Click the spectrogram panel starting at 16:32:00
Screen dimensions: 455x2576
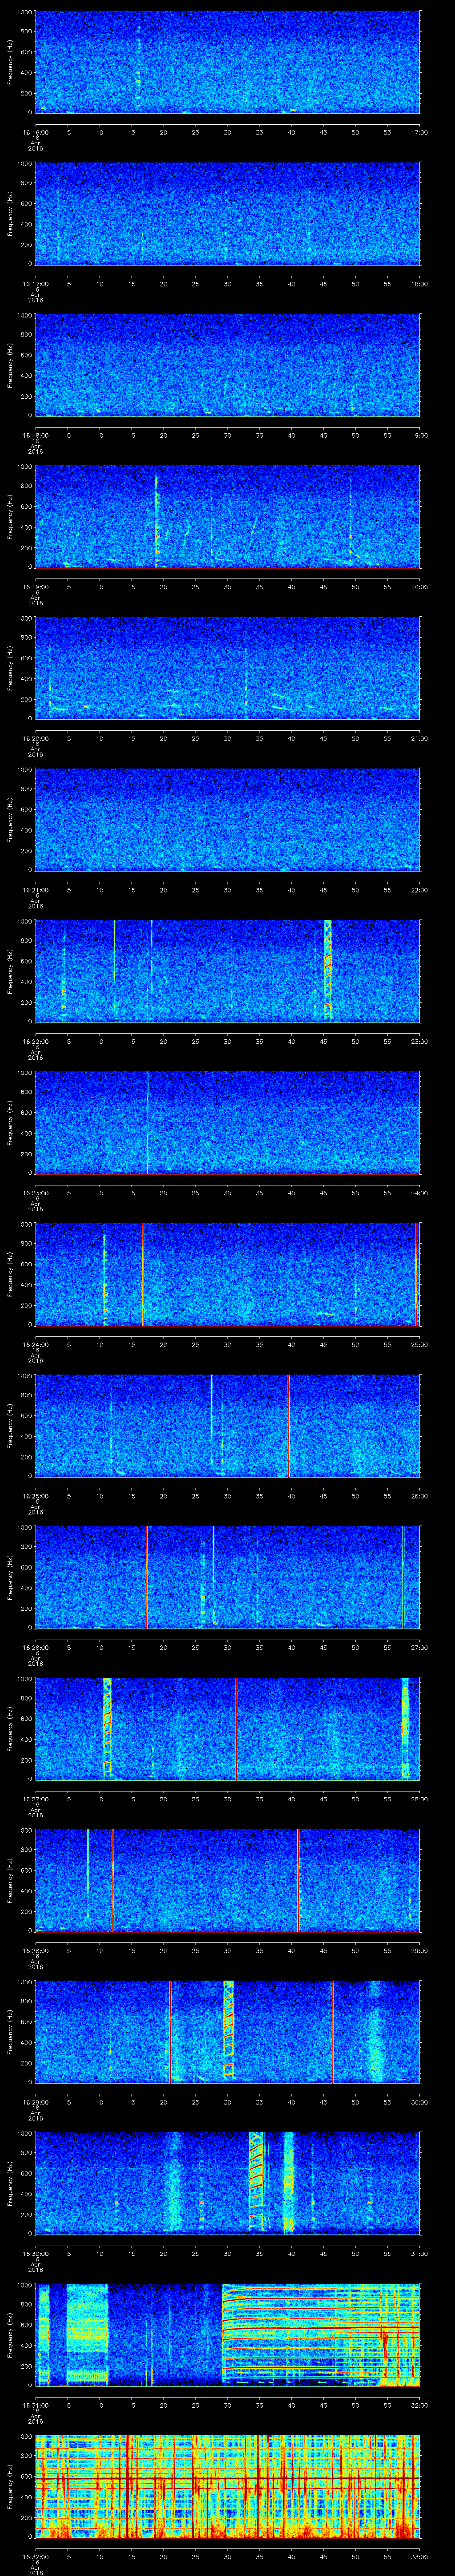228,2488
